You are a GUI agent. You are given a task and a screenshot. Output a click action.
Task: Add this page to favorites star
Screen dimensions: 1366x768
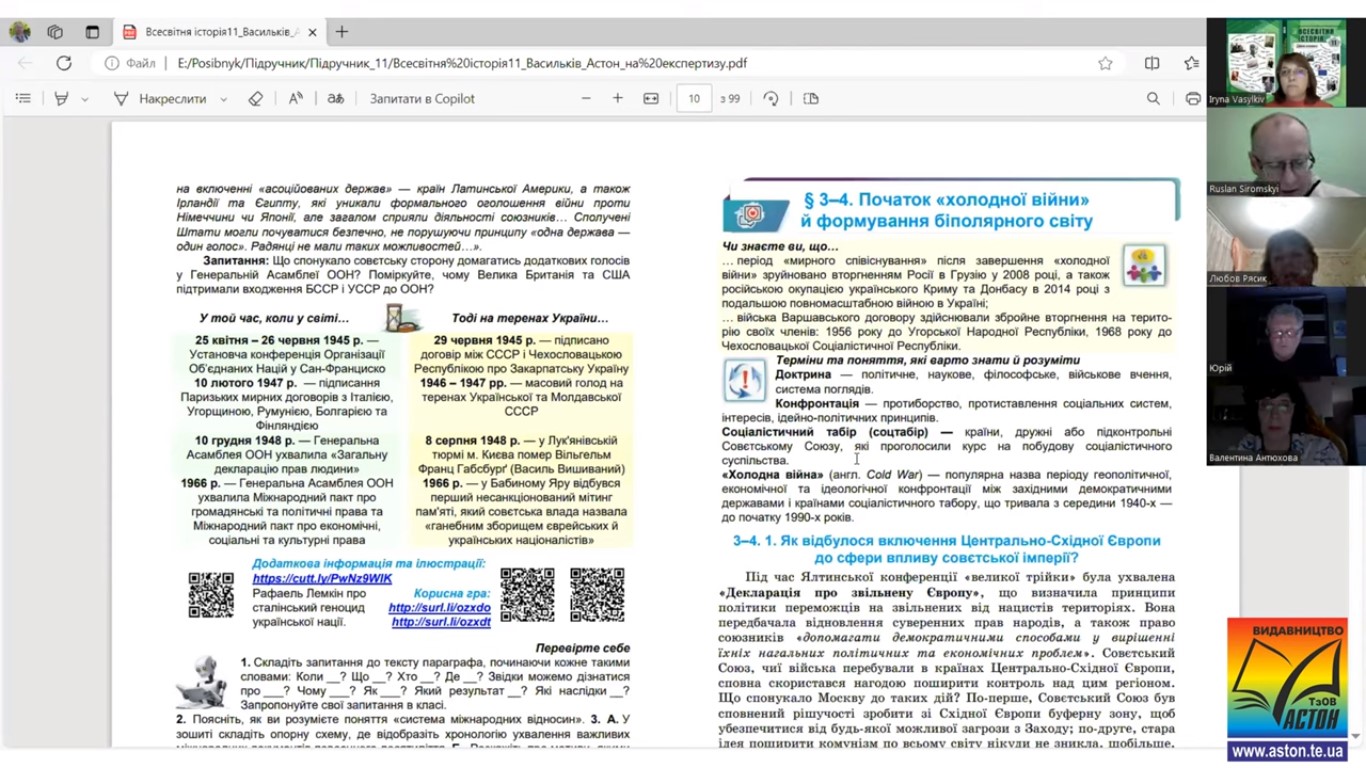(1105, 63)
